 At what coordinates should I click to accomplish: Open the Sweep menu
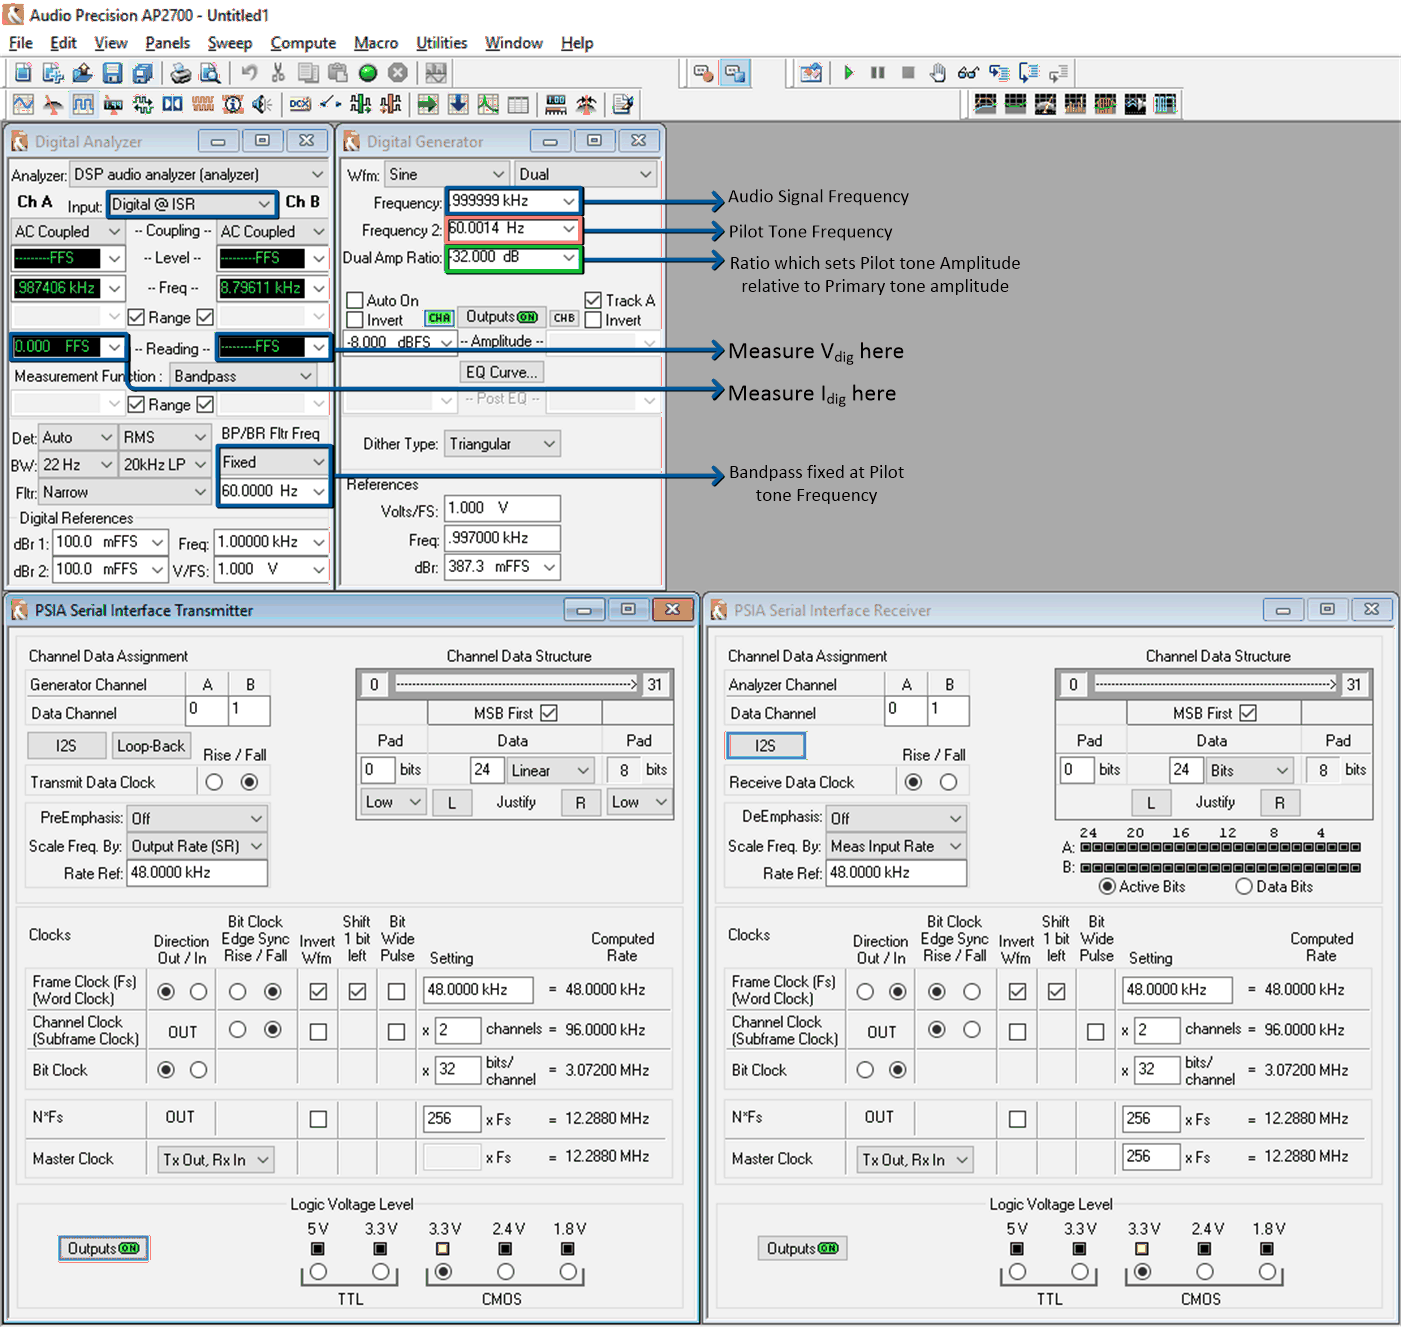pyautogui.click(x=229, y=43)
